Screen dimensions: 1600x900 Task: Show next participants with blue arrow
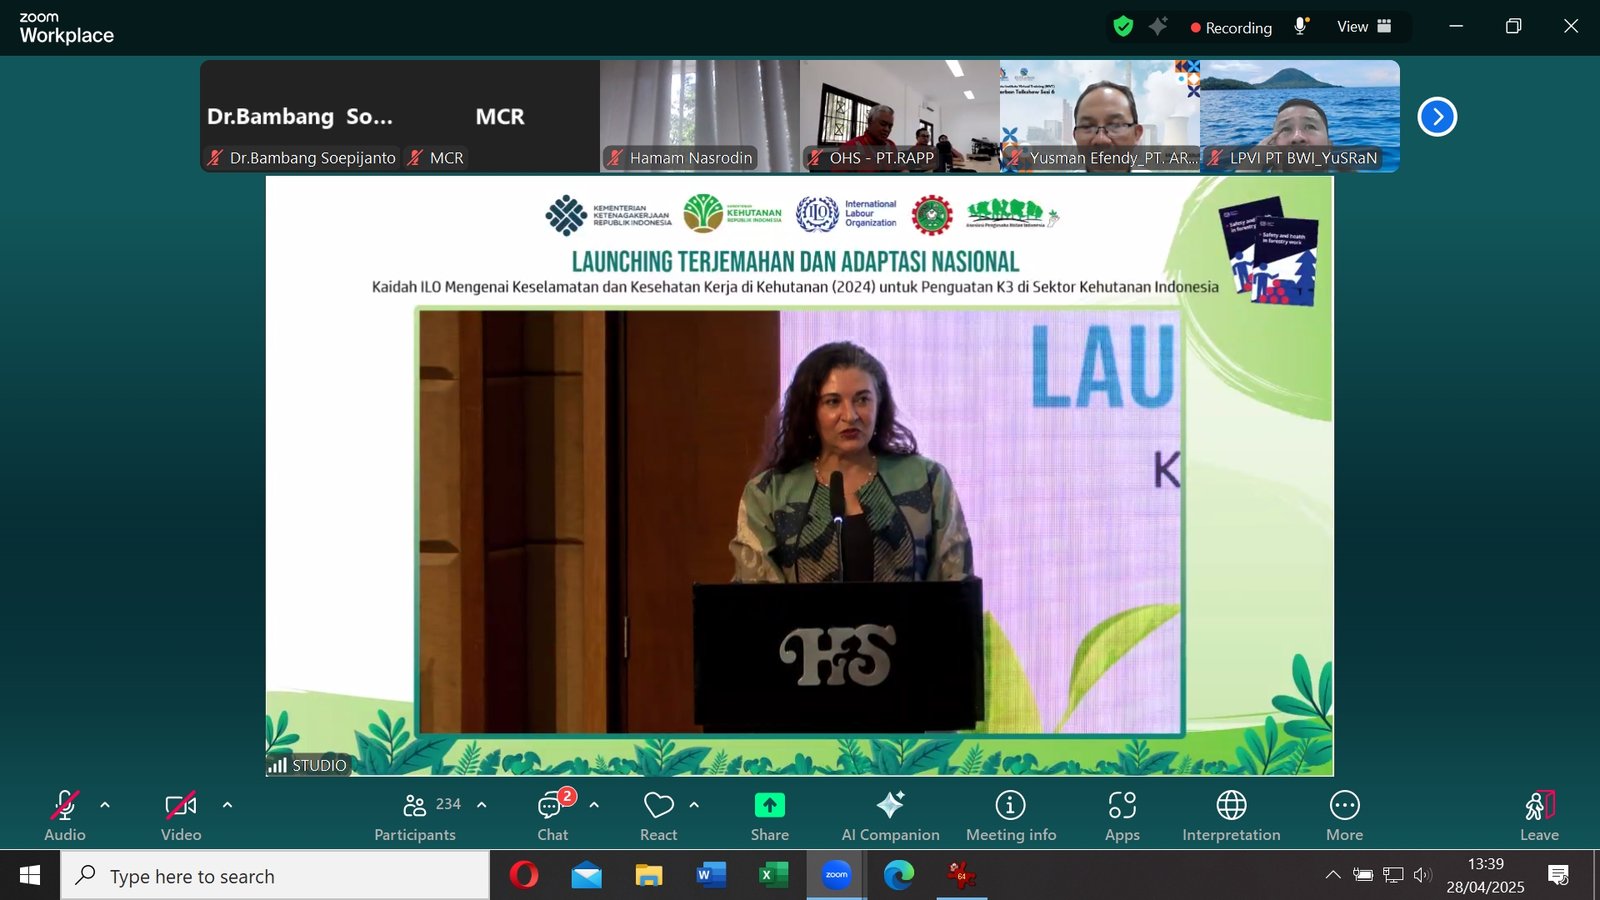(1437, 117)
